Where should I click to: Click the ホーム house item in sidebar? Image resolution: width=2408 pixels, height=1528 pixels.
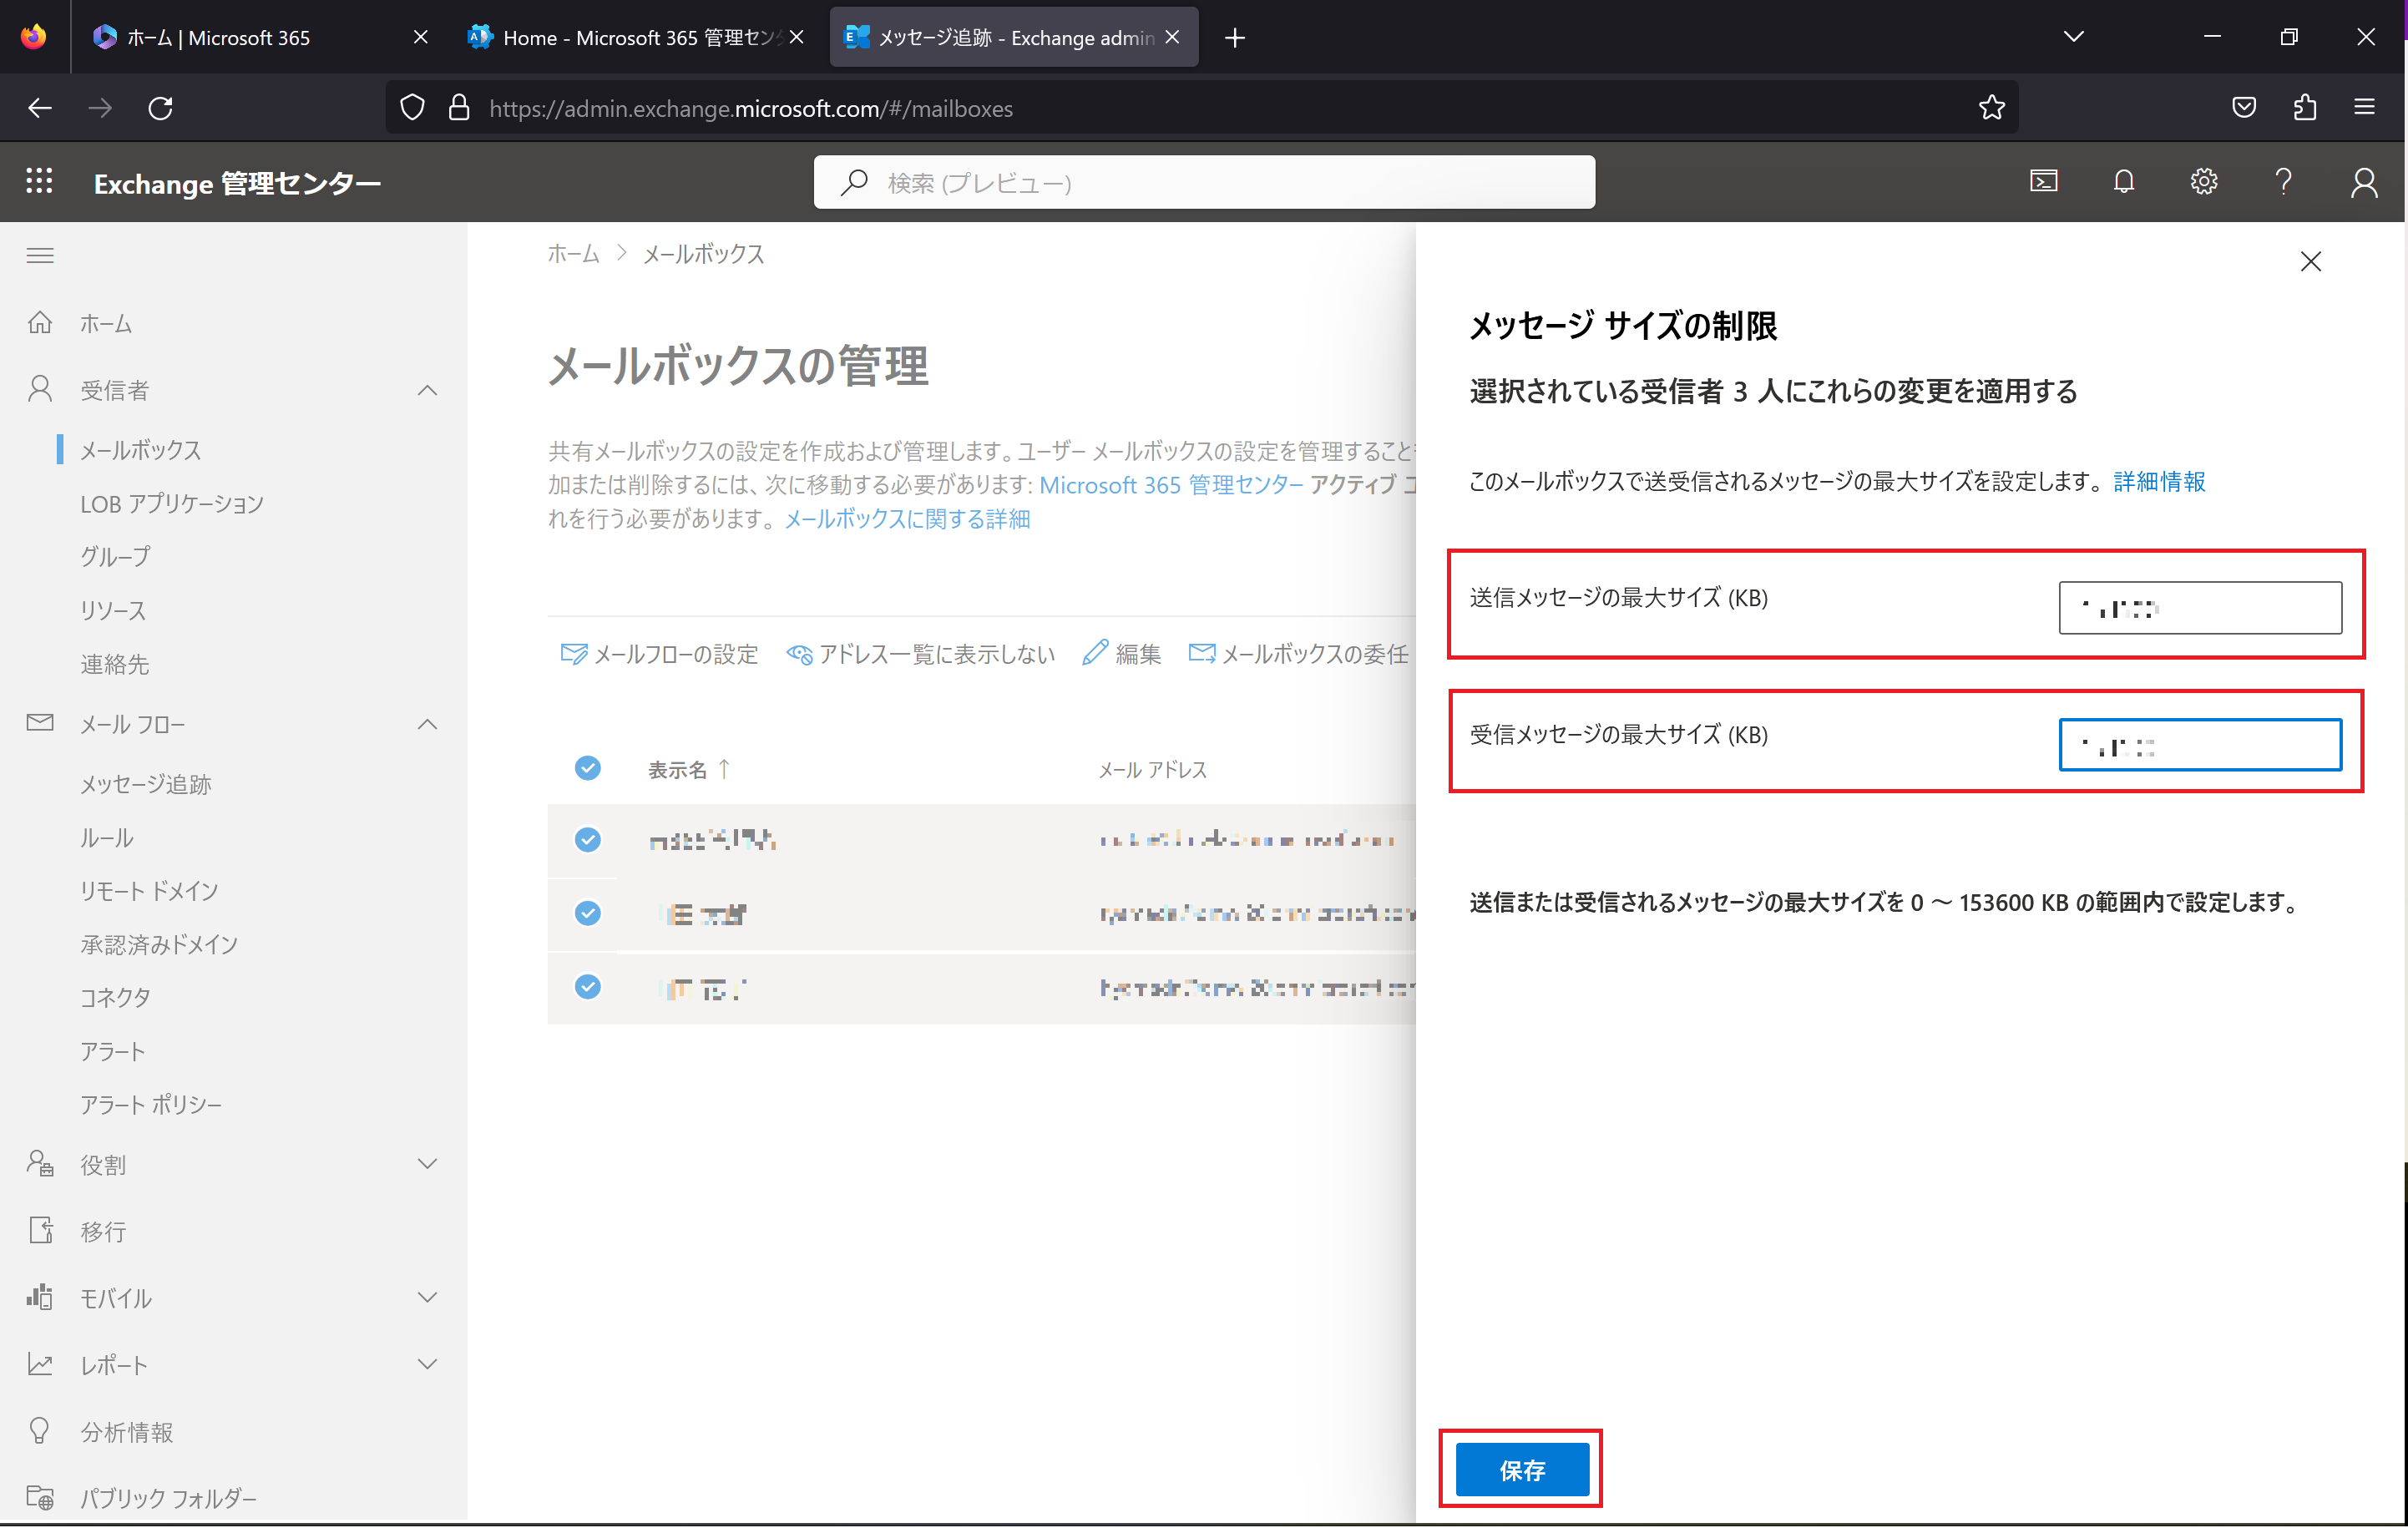coord(80,323)
